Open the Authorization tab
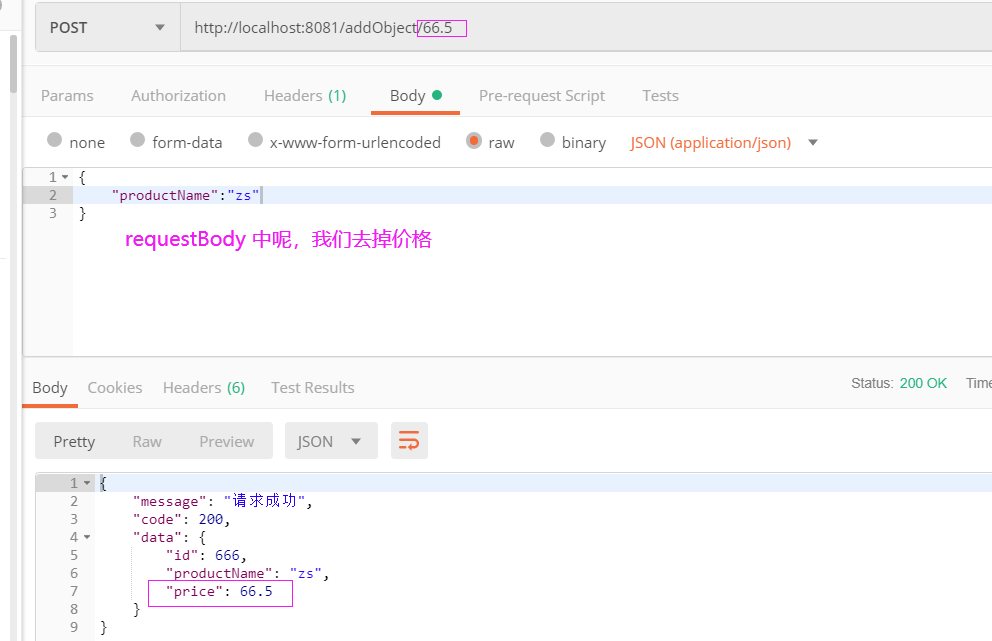The width and height of the screenshot is (992, 641). [178, 95]
